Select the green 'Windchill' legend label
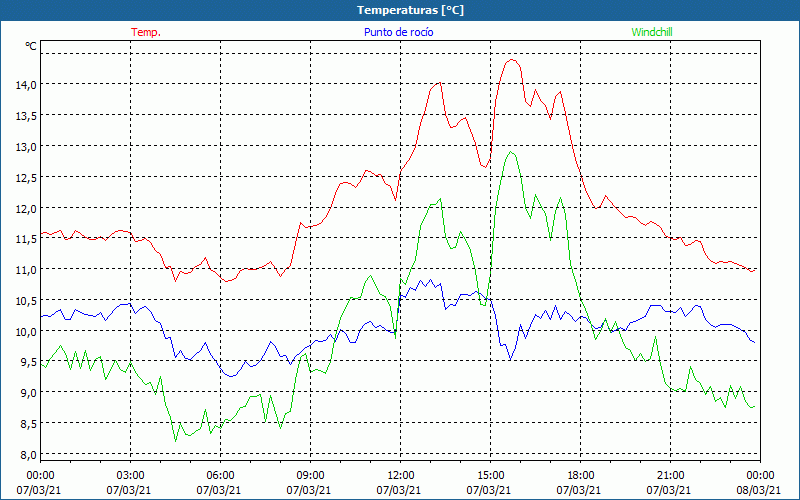Screen dimensions: 800x500 point(652,32)
